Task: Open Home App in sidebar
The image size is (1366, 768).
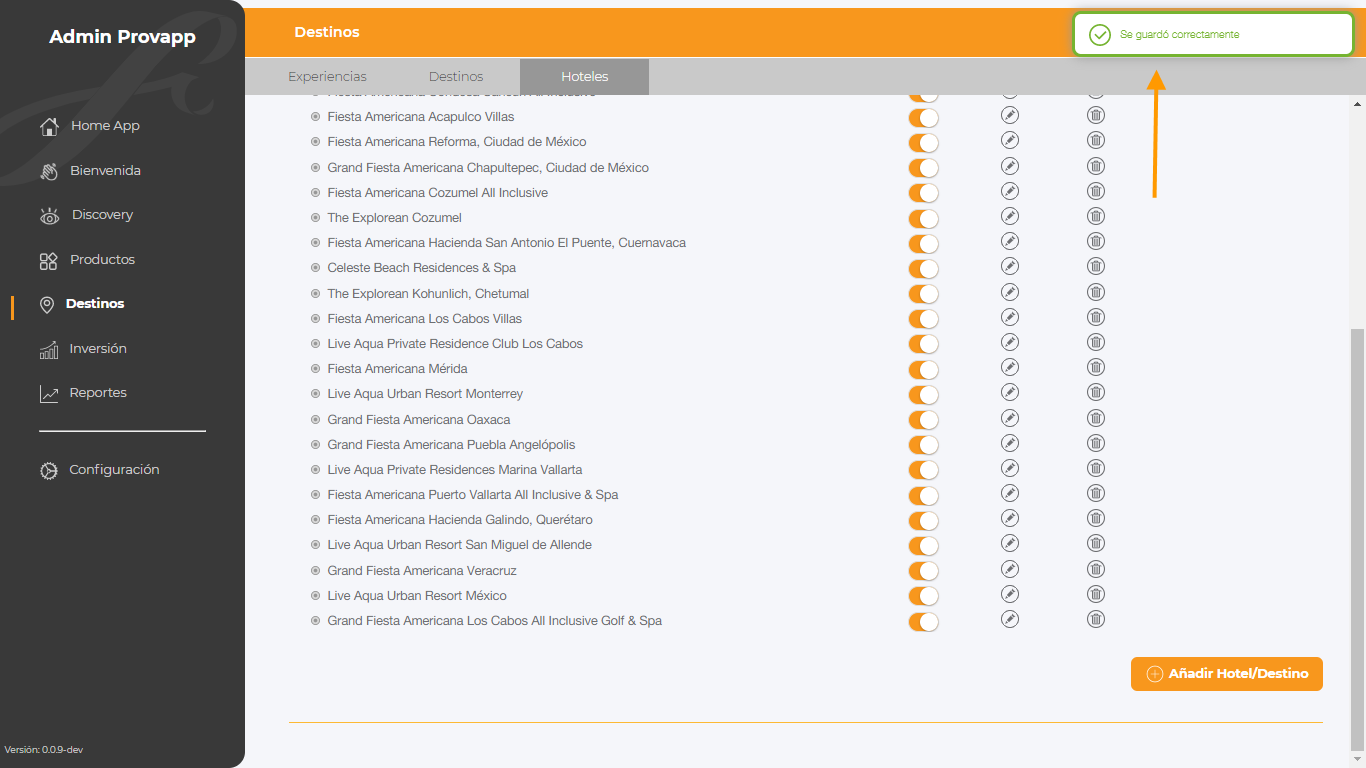Action: point(89,126)
